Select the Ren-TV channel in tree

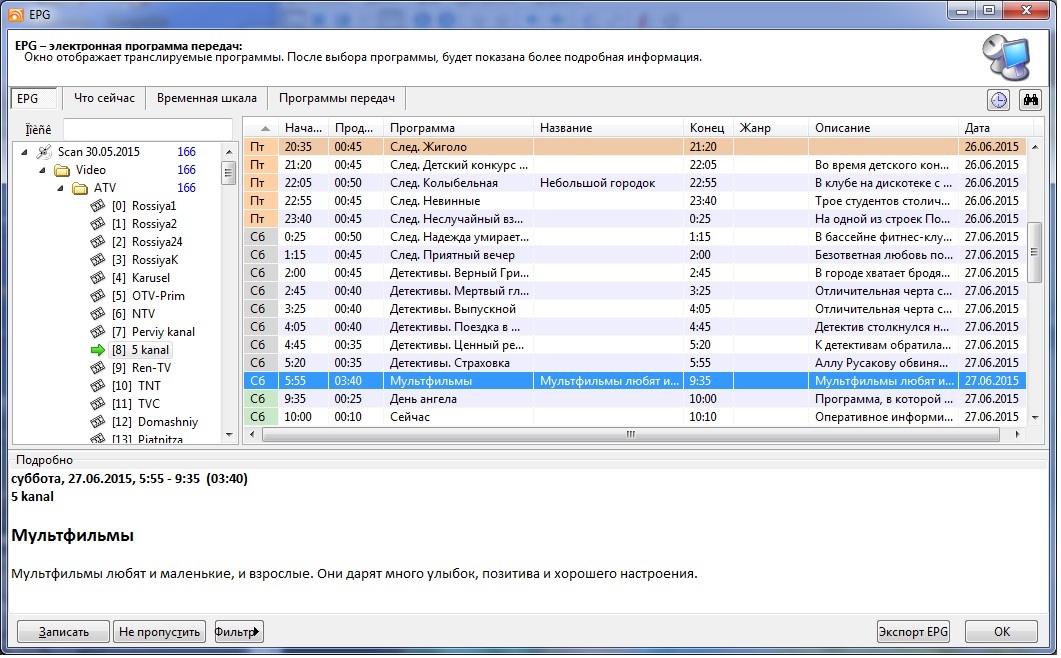[x=151, y=368]
